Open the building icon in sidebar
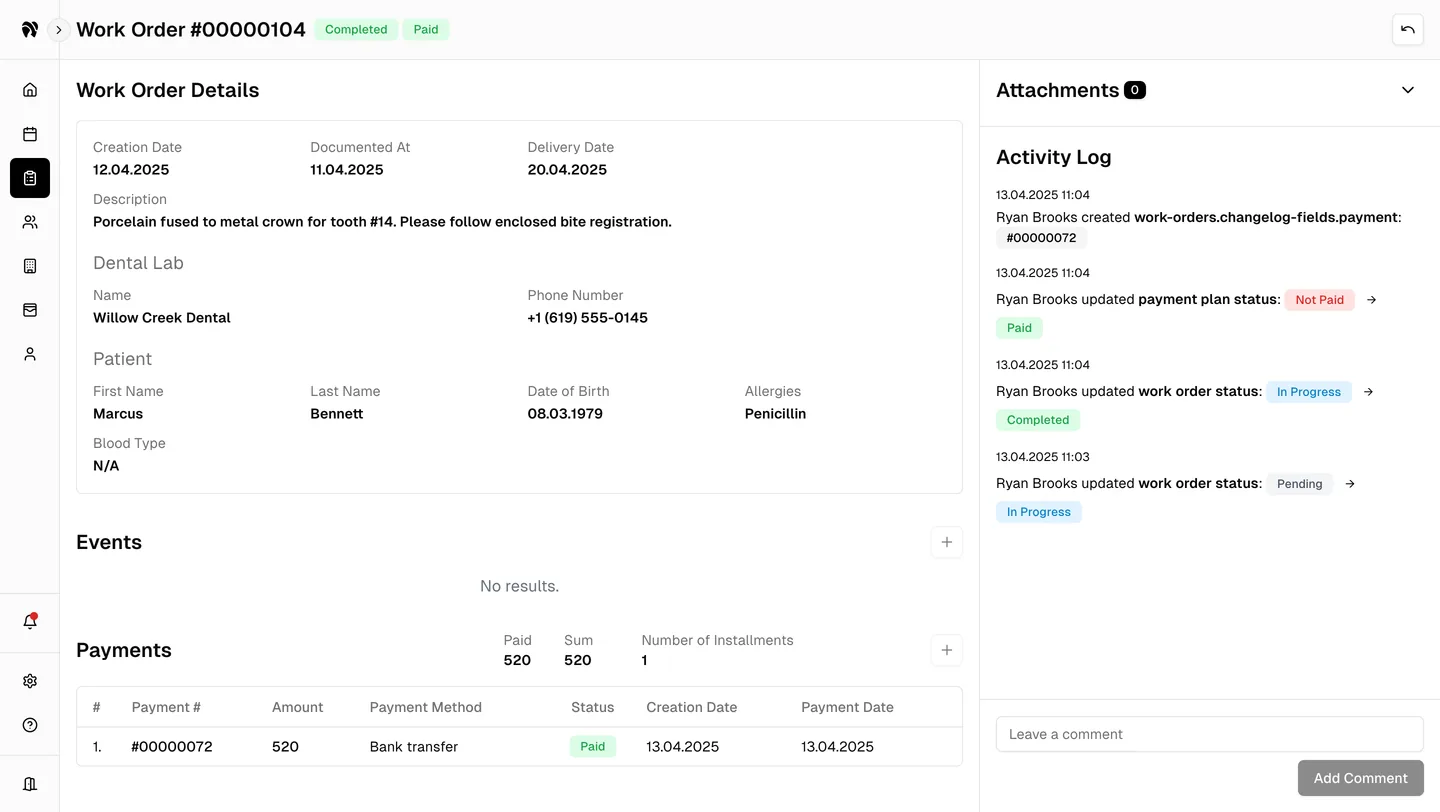 pos(30,266)
